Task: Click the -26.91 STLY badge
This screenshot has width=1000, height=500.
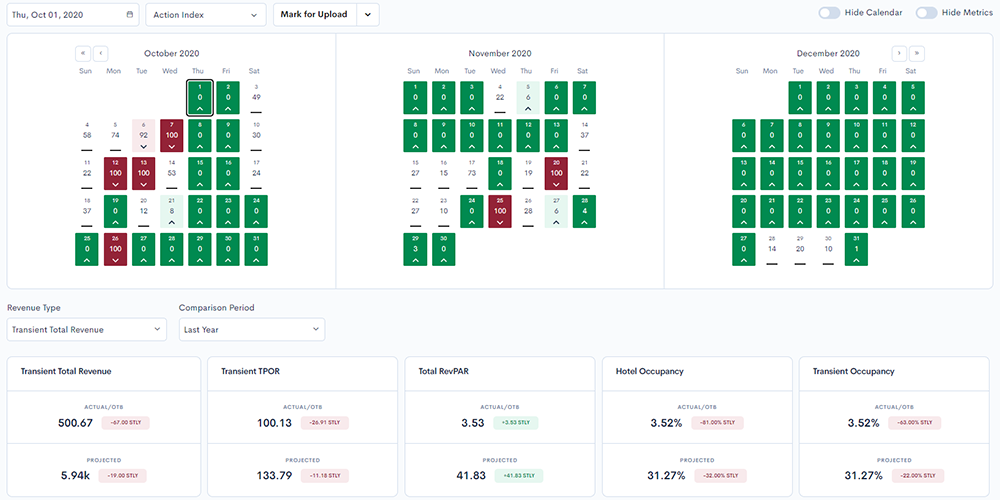Action: pos(325,423)
